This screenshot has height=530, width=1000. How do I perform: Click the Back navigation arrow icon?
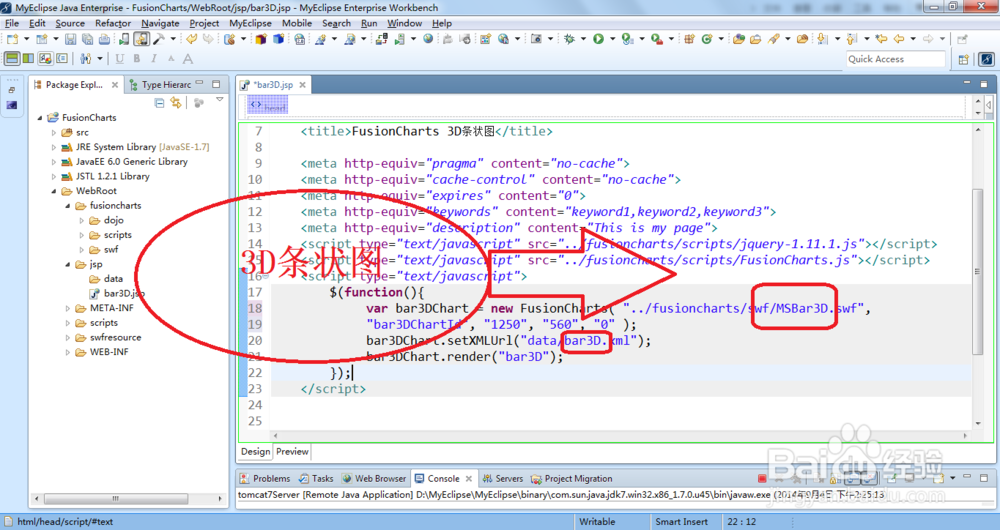pyautogui.click(x=899, y=39)
